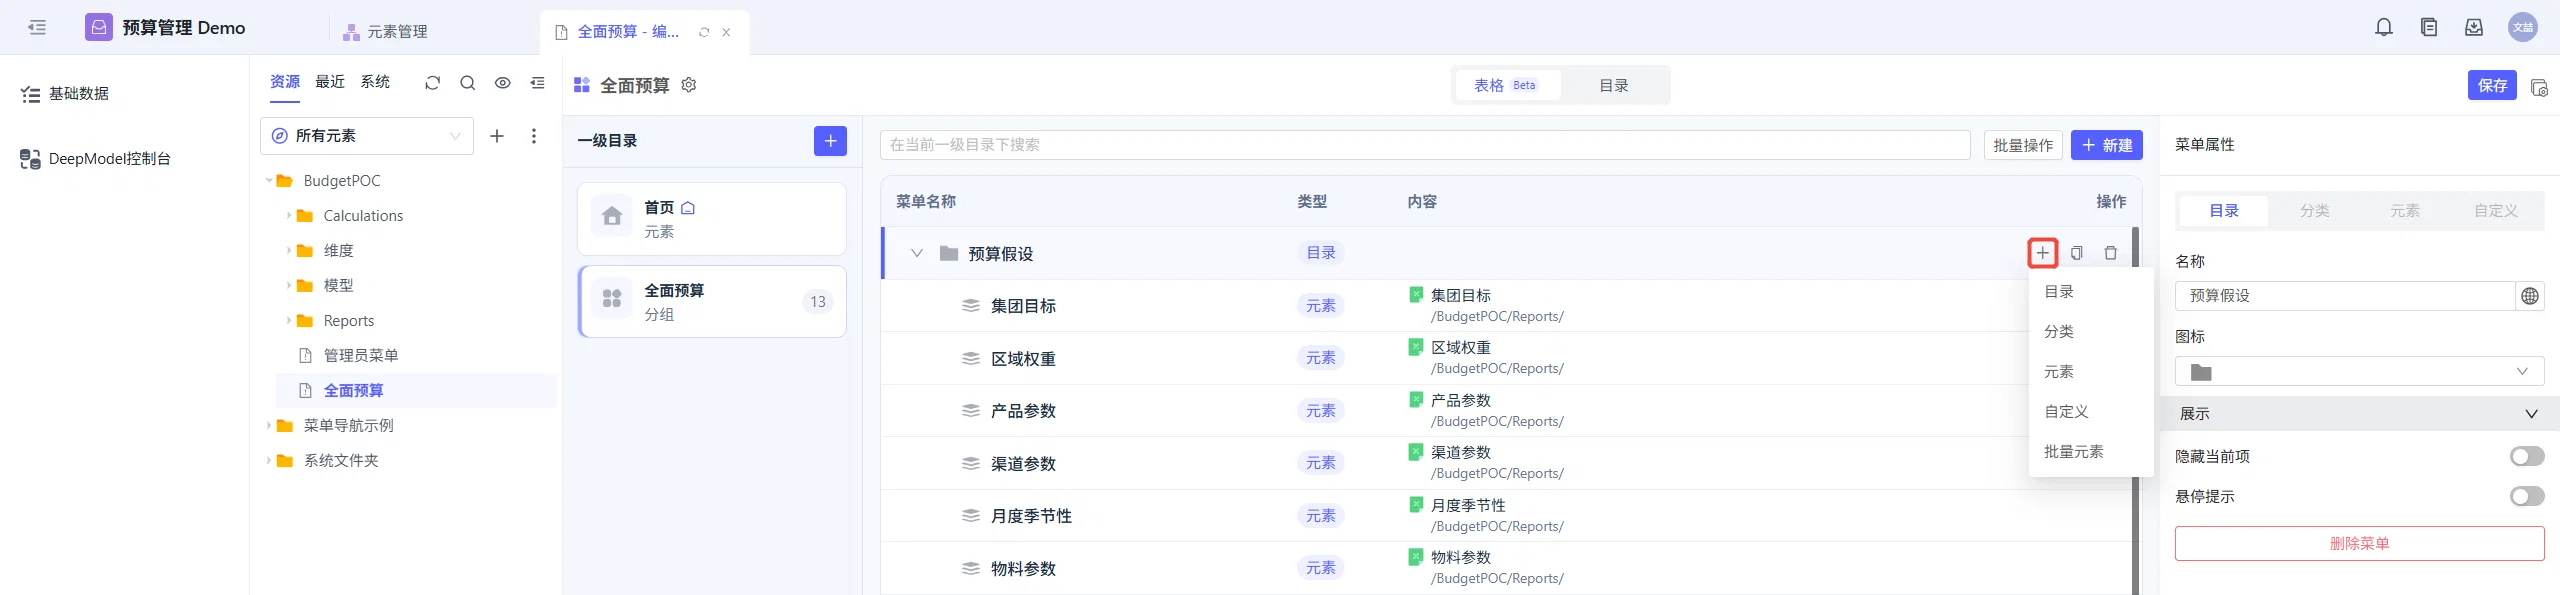
Task: Click the 批量操作 button
Action: click(2023, 146)
